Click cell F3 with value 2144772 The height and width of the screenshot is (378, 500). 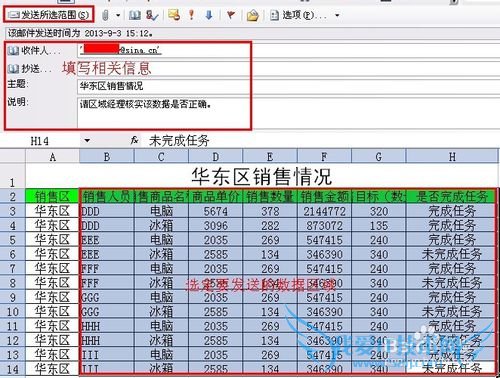pos(324,211)
